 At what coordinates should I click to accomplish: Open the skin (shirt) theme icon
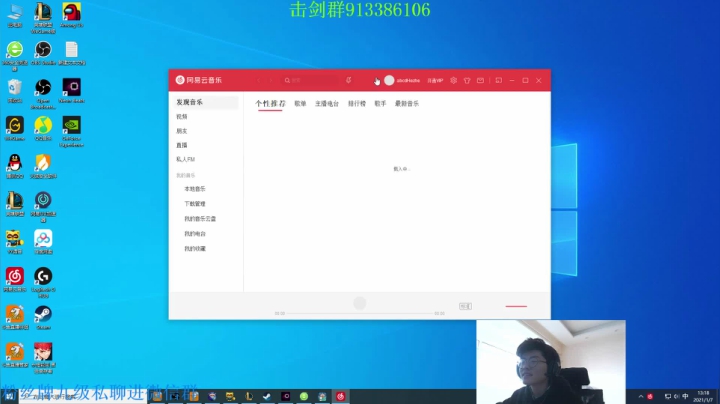coord(467,80)
